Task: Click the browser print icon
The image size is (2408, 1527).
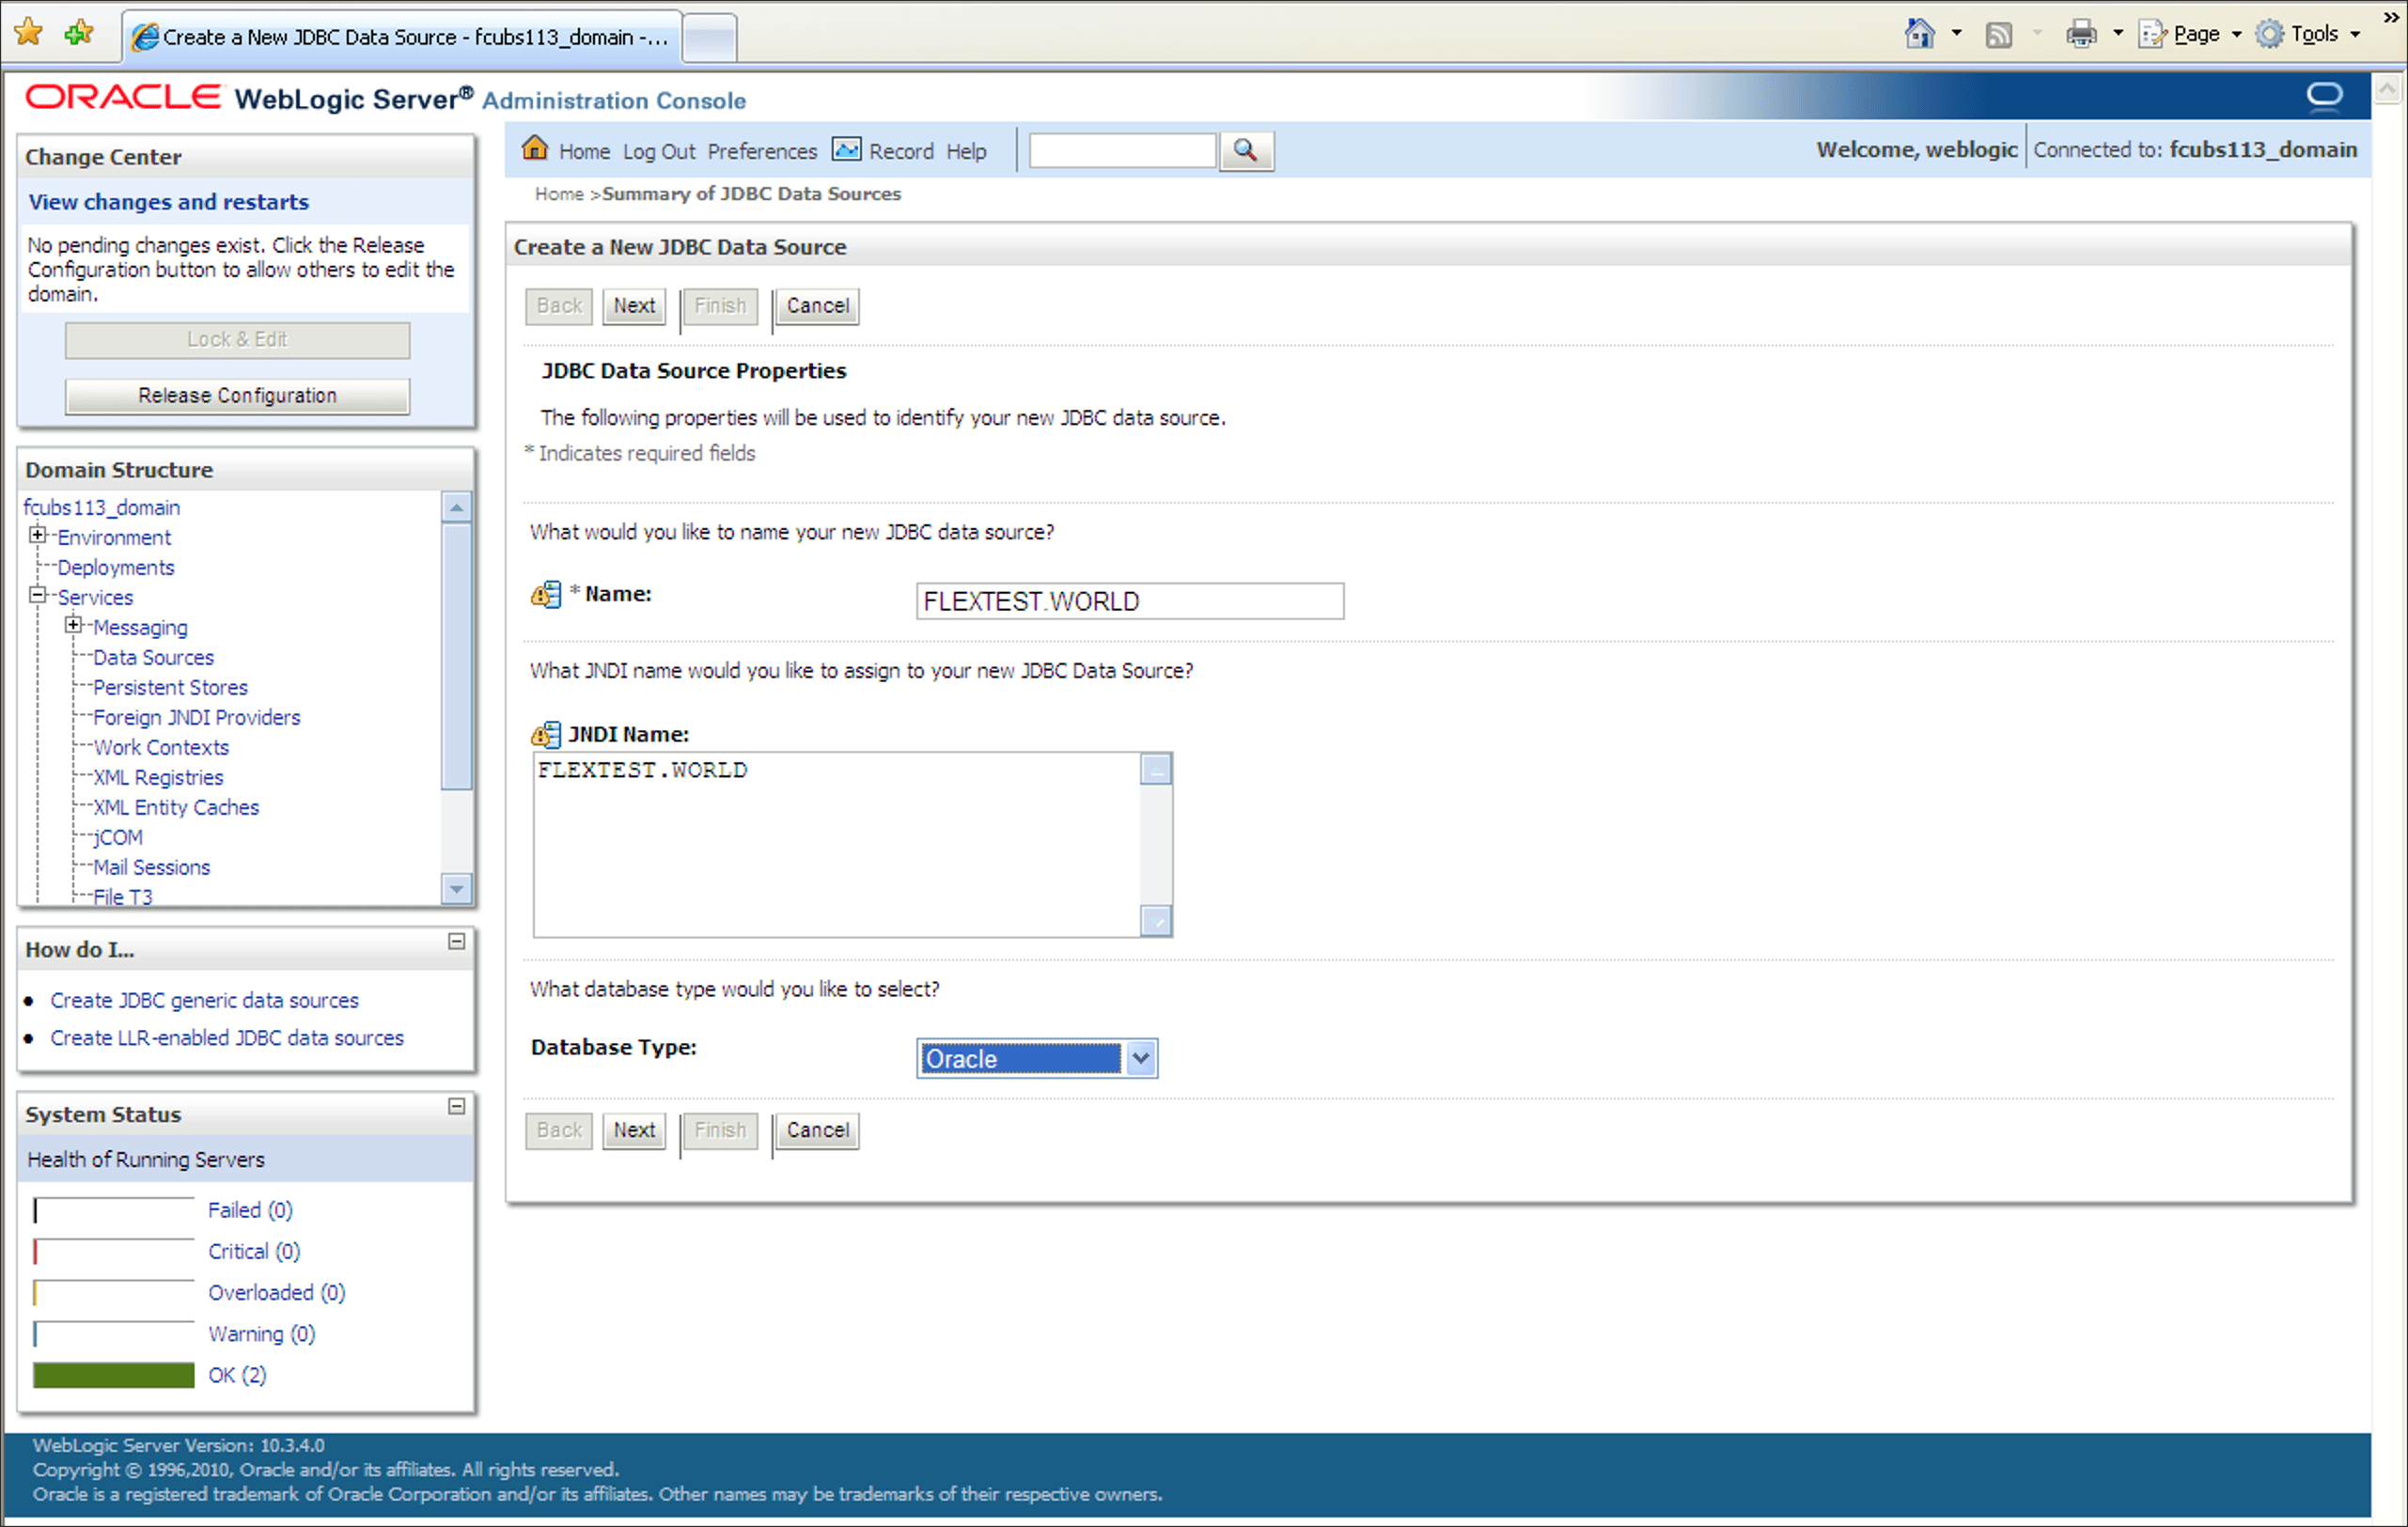Action: tap(2080, 35)
